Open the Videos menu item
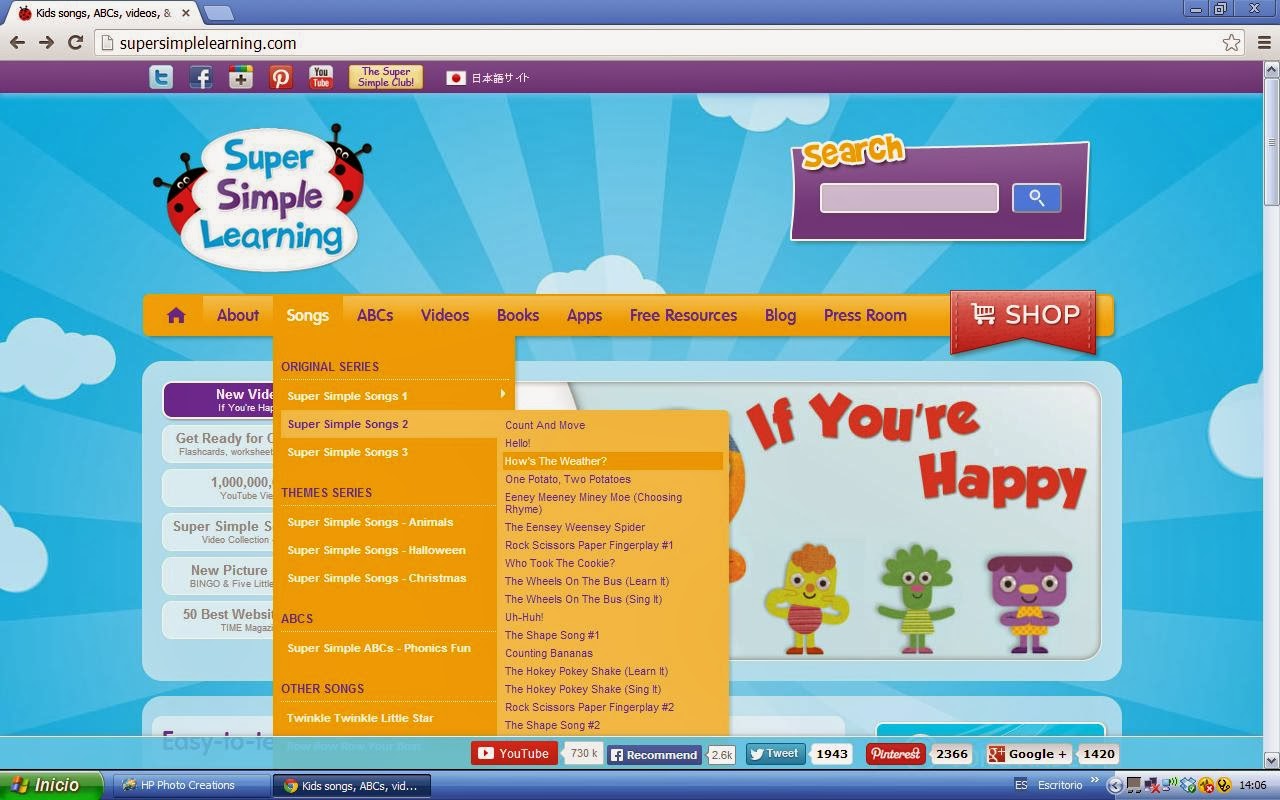Screen dimensions: 1280x800 (445, 315)
